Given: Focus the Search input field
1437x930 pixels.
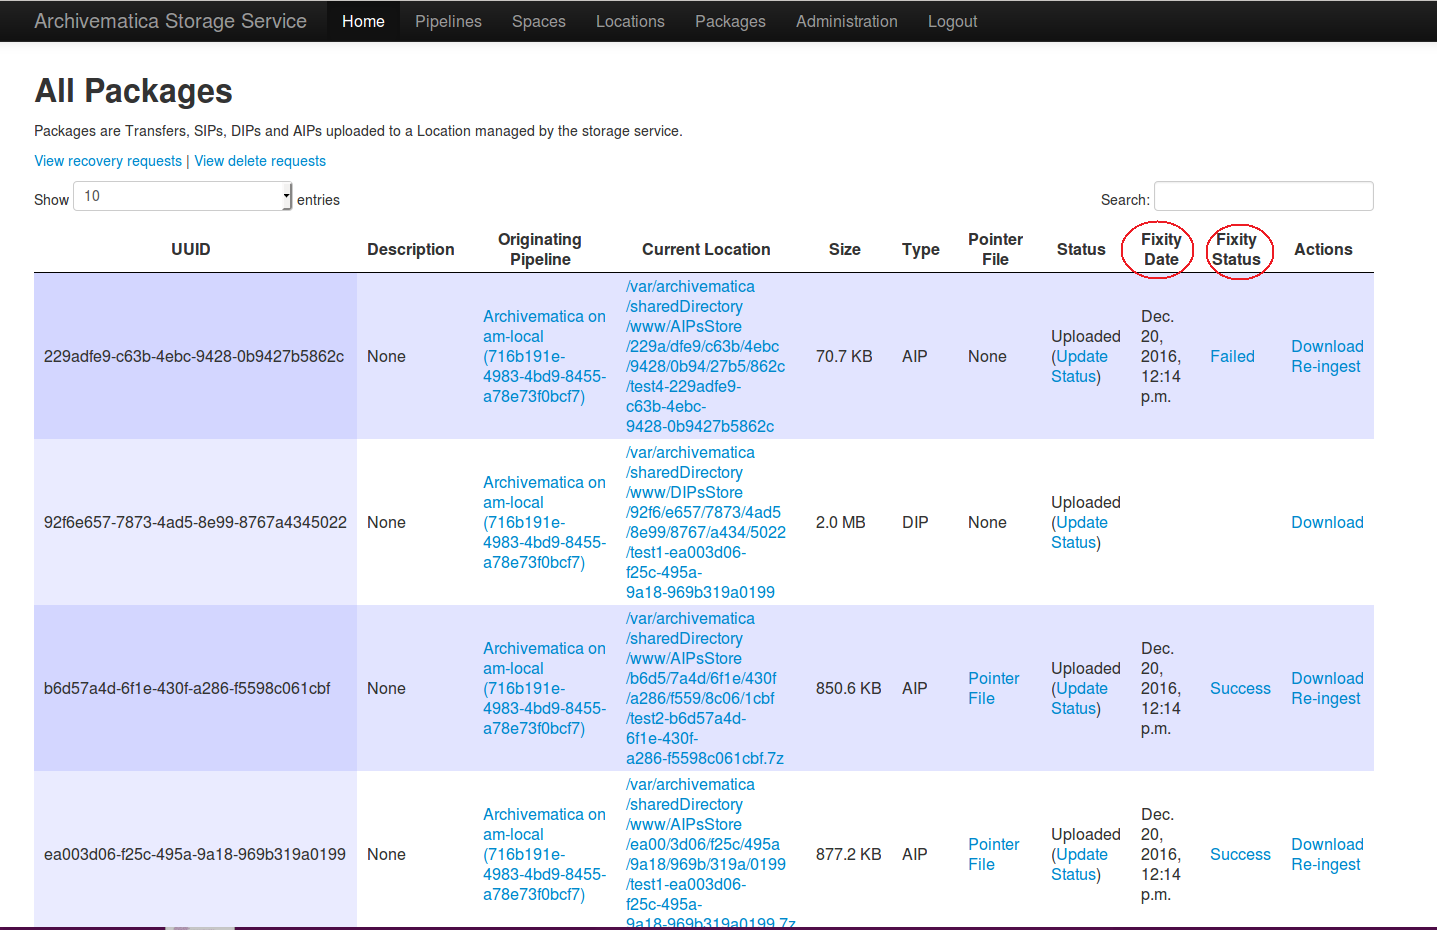Looking at the screenshot, I should 1263,196.
